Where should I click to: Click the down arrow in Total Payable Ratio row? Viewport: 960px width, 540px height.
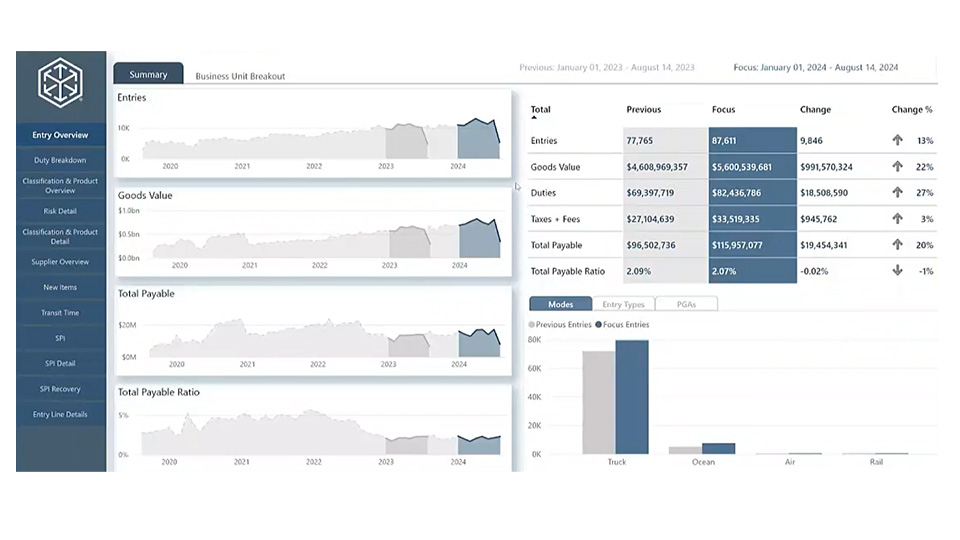(x=897, y=270)
